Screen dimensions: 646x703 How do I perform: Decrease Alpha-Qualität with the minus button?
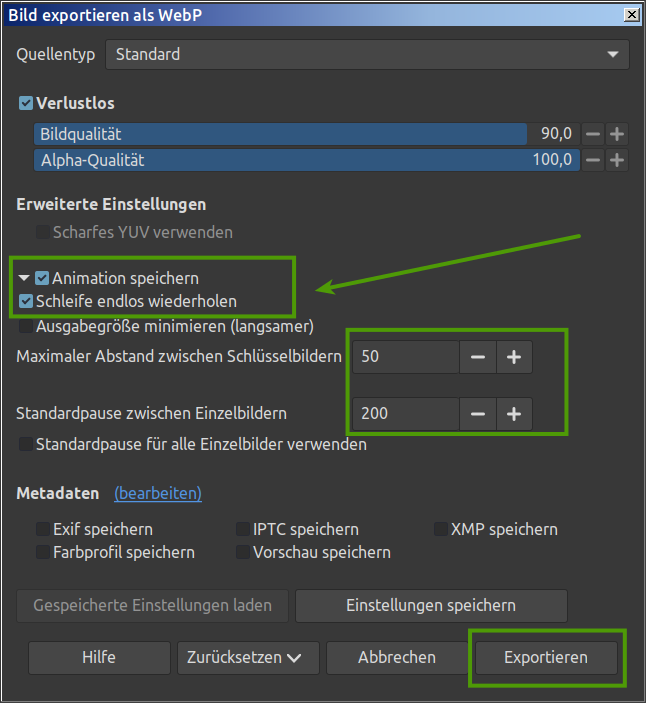pos(593,160)
